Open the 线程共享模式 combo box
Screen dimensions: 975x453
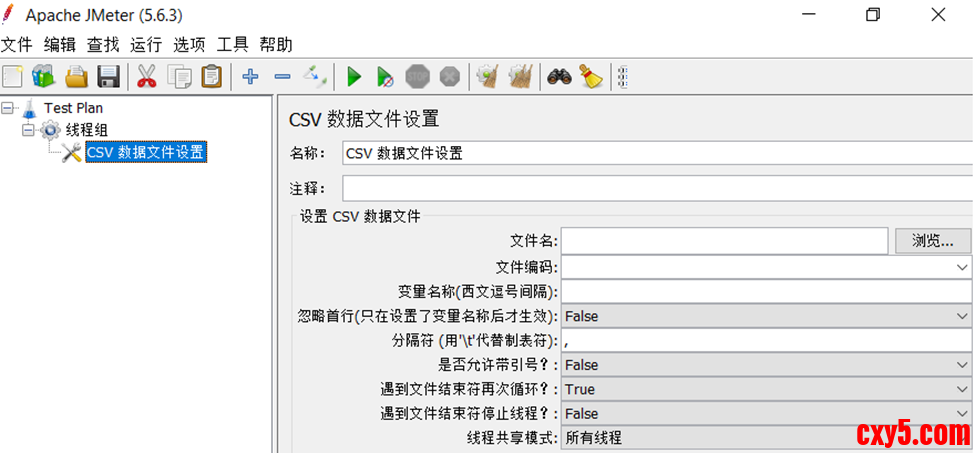pos(767,438)
